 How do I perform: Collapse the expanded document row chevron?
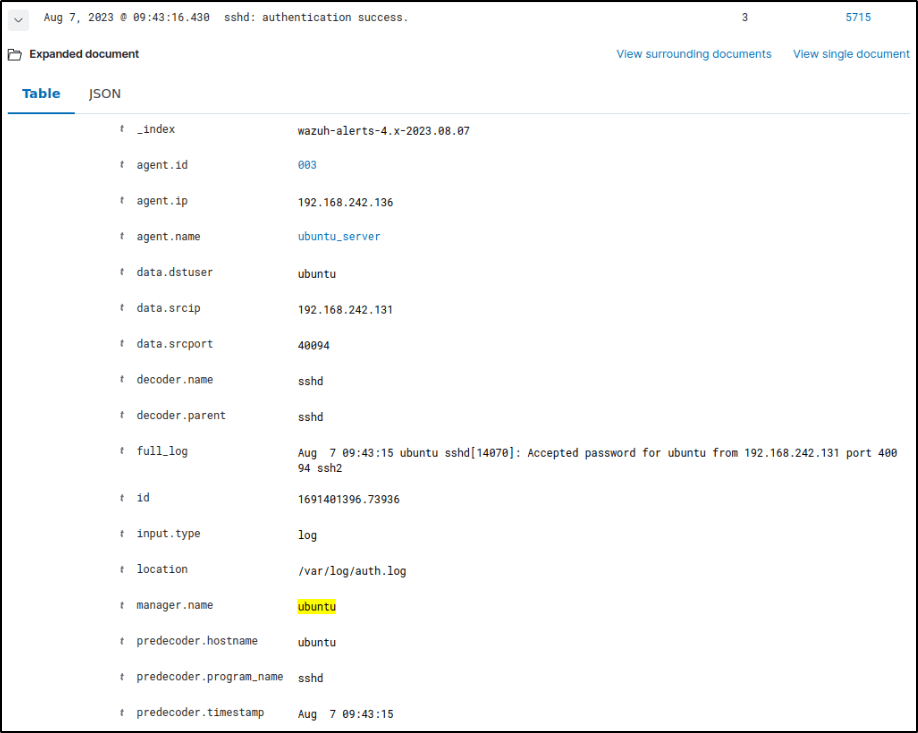19,19
